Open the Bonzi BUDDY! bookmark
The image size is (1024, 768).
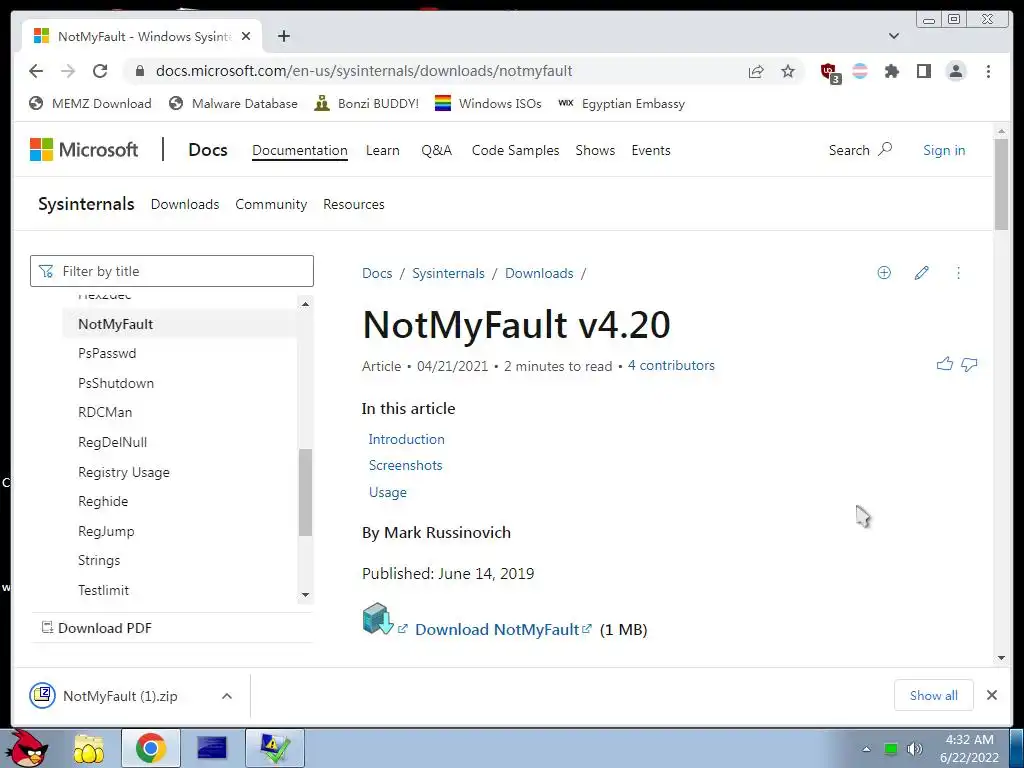tap(366, 103)
